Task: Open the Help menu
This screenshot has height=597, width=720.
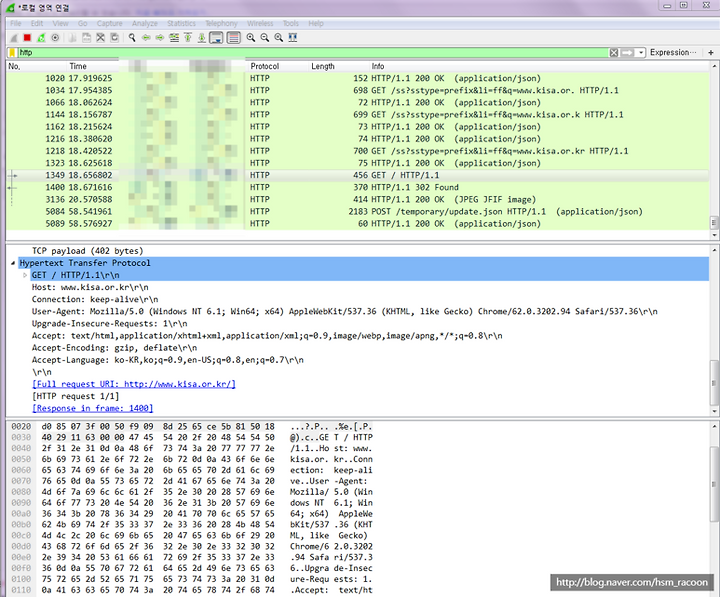Action: 316,23
